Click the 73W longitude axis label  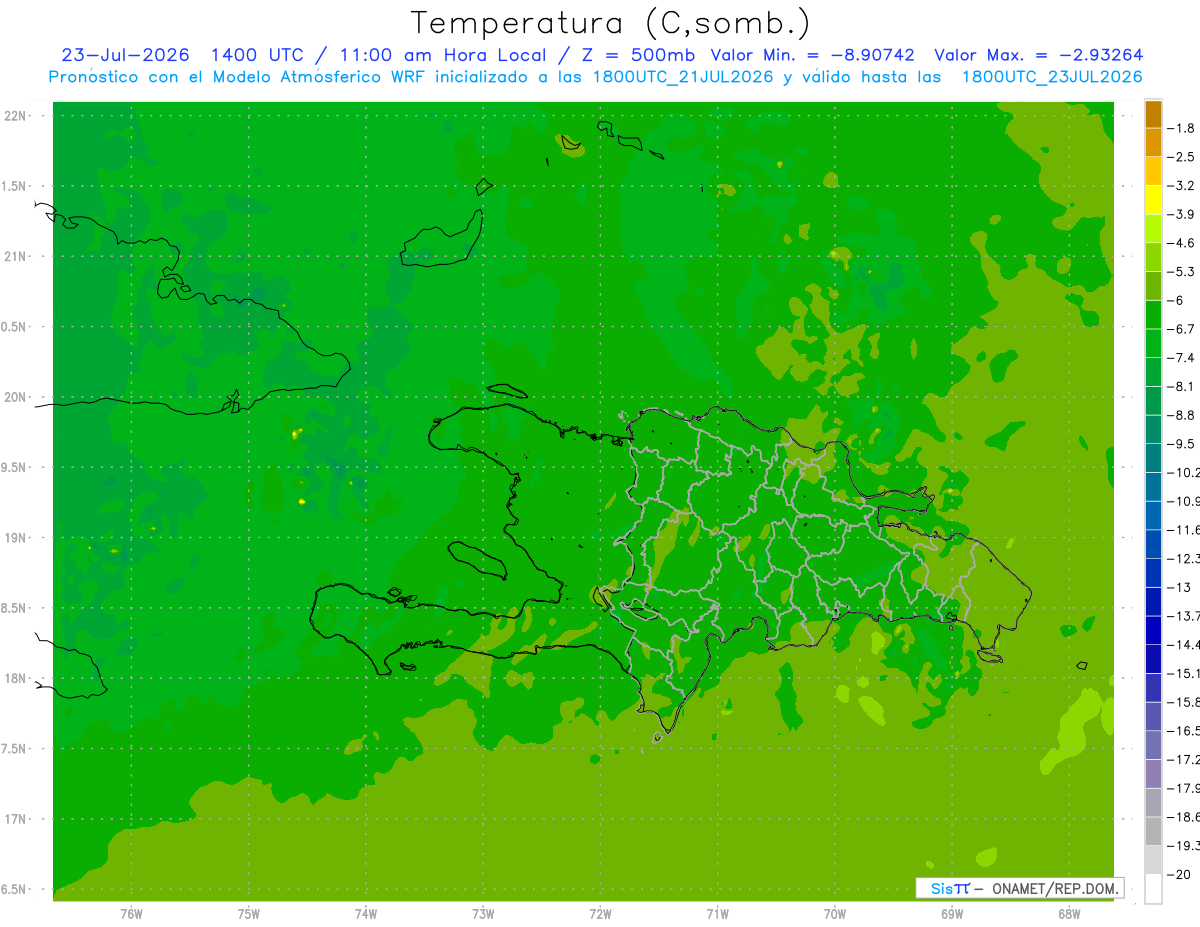click(x=483, y=913)
